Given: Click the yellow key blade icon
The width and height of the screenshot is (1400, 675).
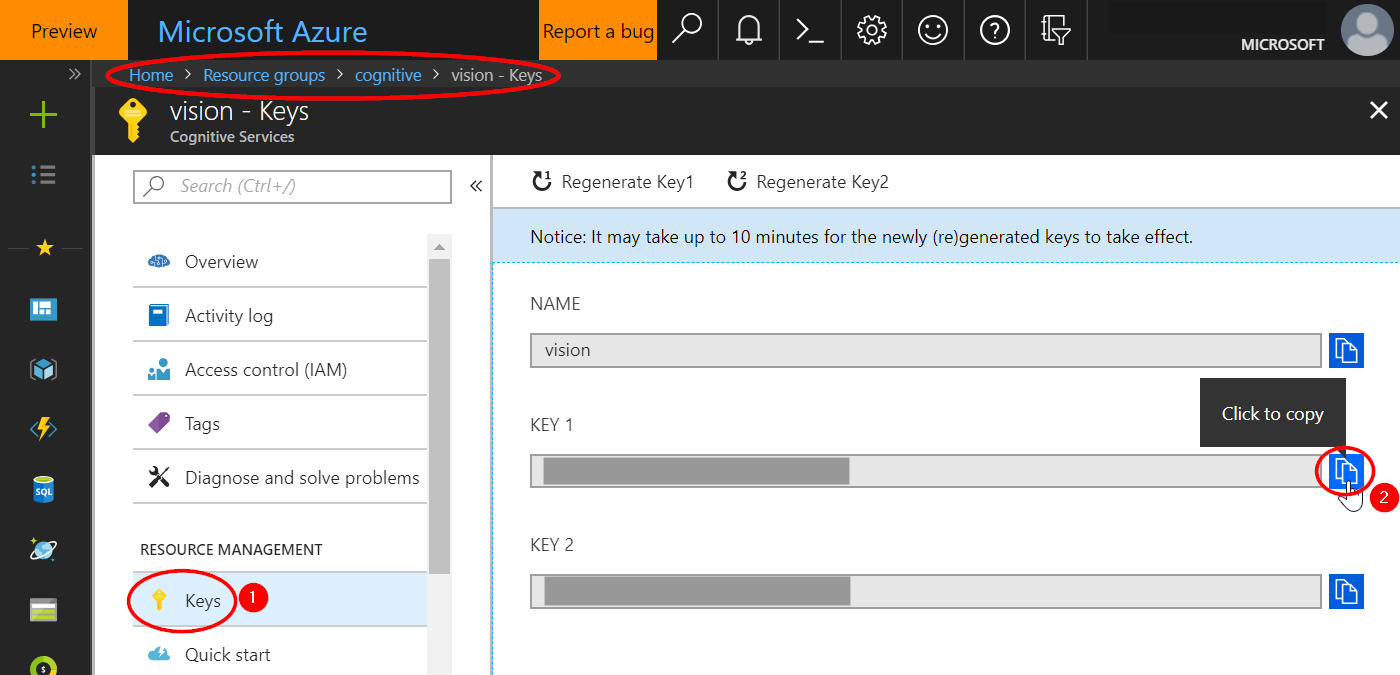Looking at the screenshot, I should pyautogui.click(x=132, y=119).
